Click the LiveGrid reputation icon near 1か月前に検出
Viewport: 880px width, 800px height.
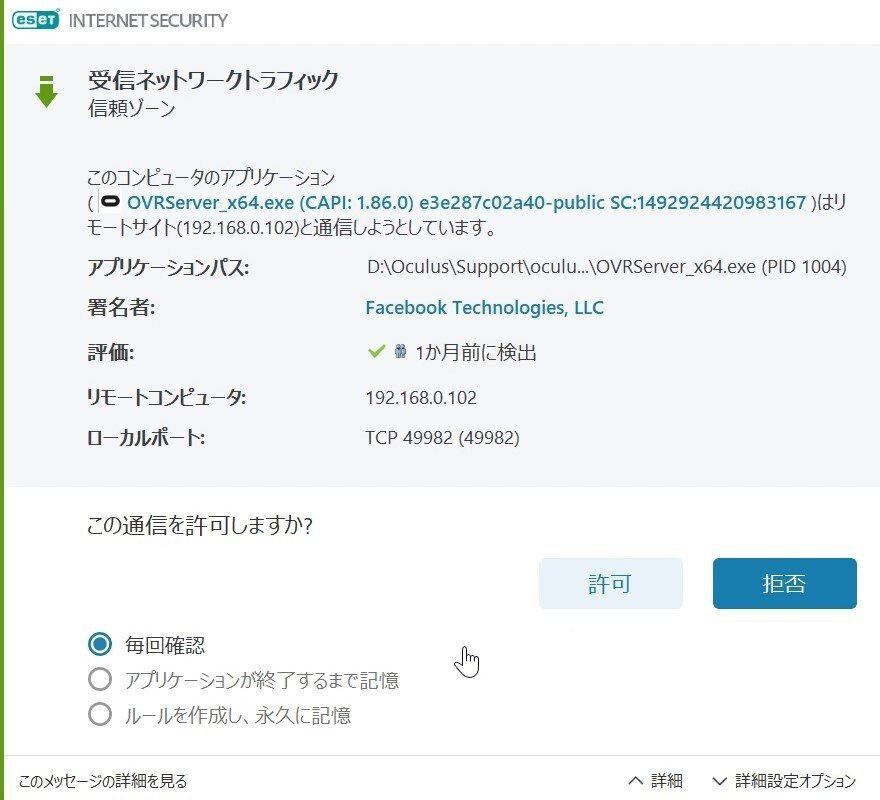tap(400, 351)
